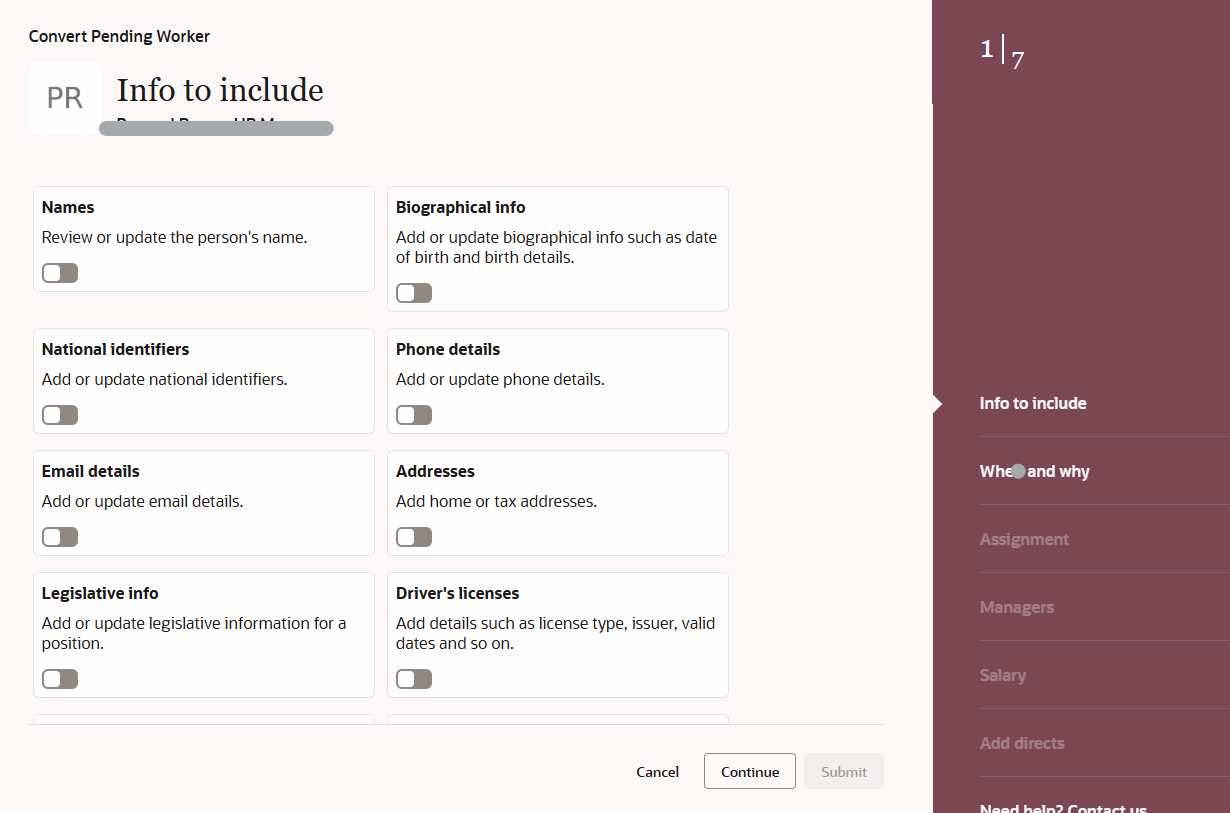The image size is (1230, 813).
Task: Click 'Driver's licenses' card heading
Action: click(458, 593)
